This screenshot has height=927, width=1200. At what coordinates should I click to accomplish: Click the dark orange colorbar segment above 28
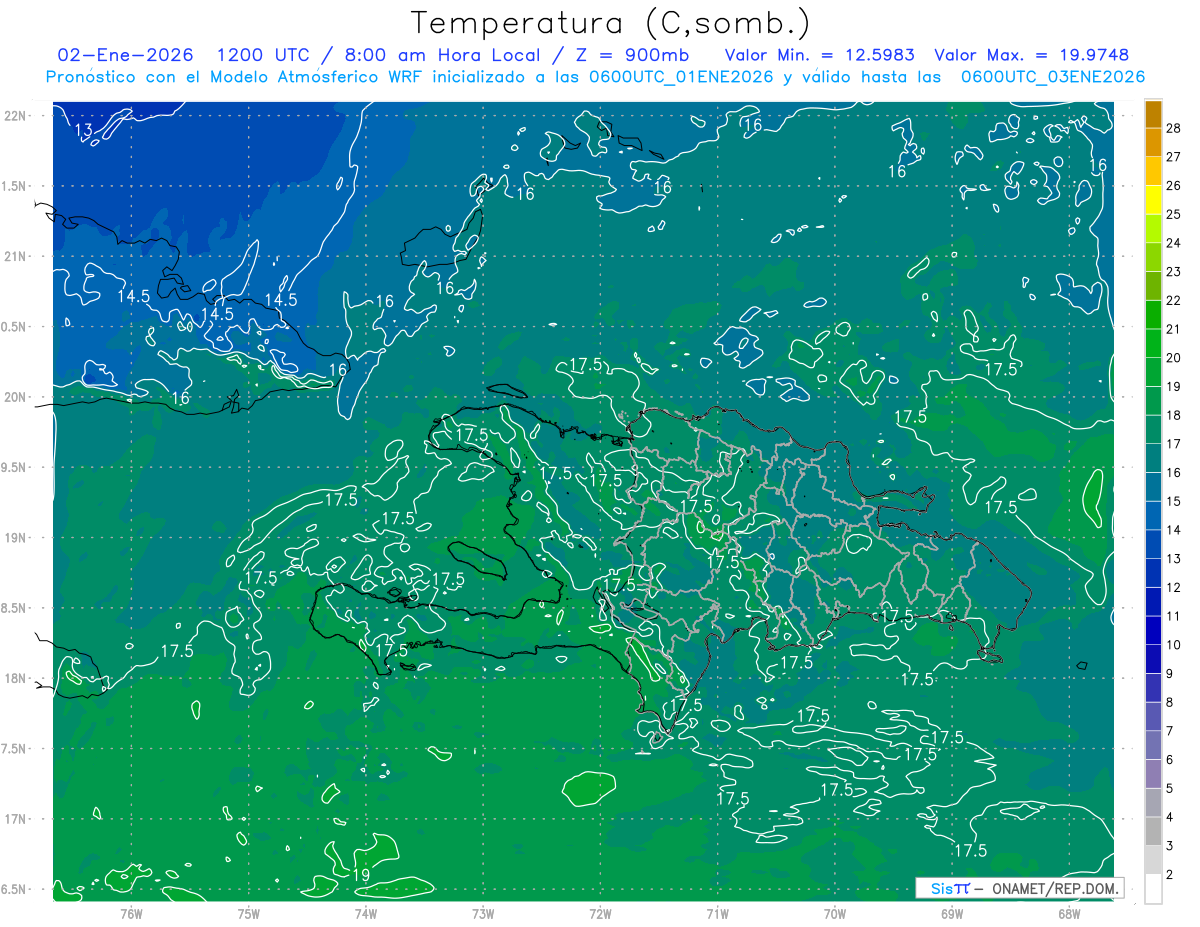pos(1153,114)
